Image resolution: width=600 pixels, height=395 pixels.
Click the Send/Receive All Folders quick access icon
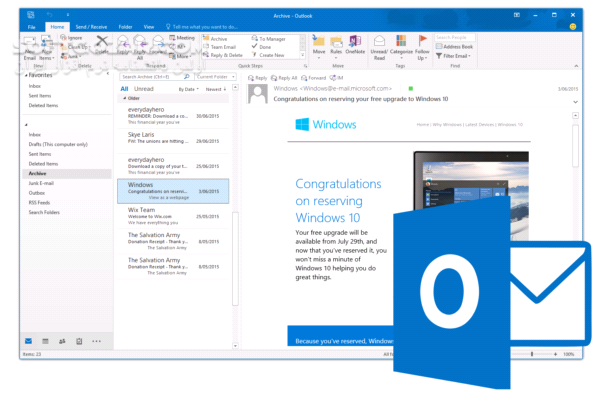click(31, 15)
